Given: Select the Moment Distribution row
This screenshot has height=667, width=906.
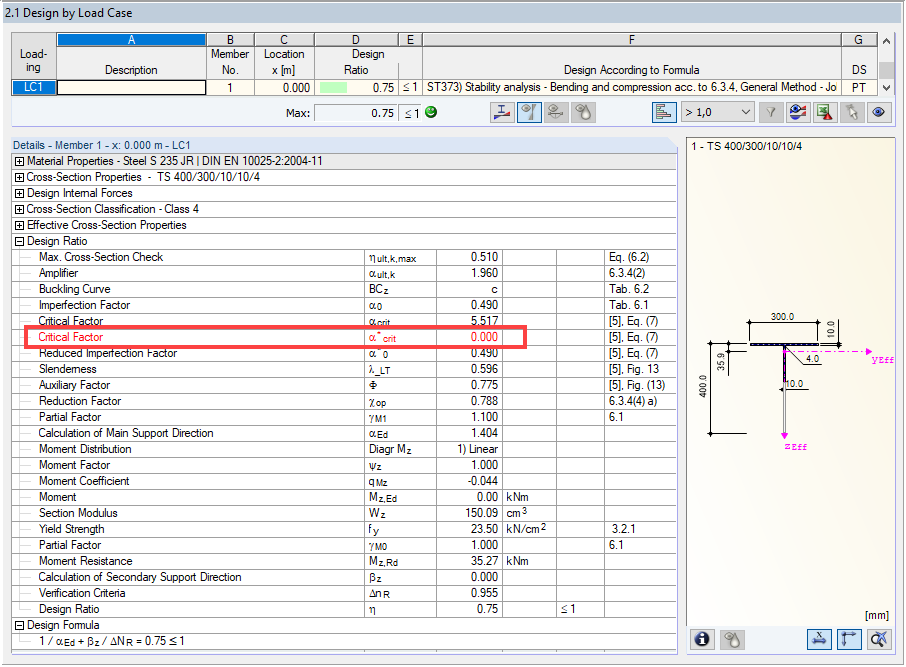Looking at the screenshot, I should click(344, 449).
